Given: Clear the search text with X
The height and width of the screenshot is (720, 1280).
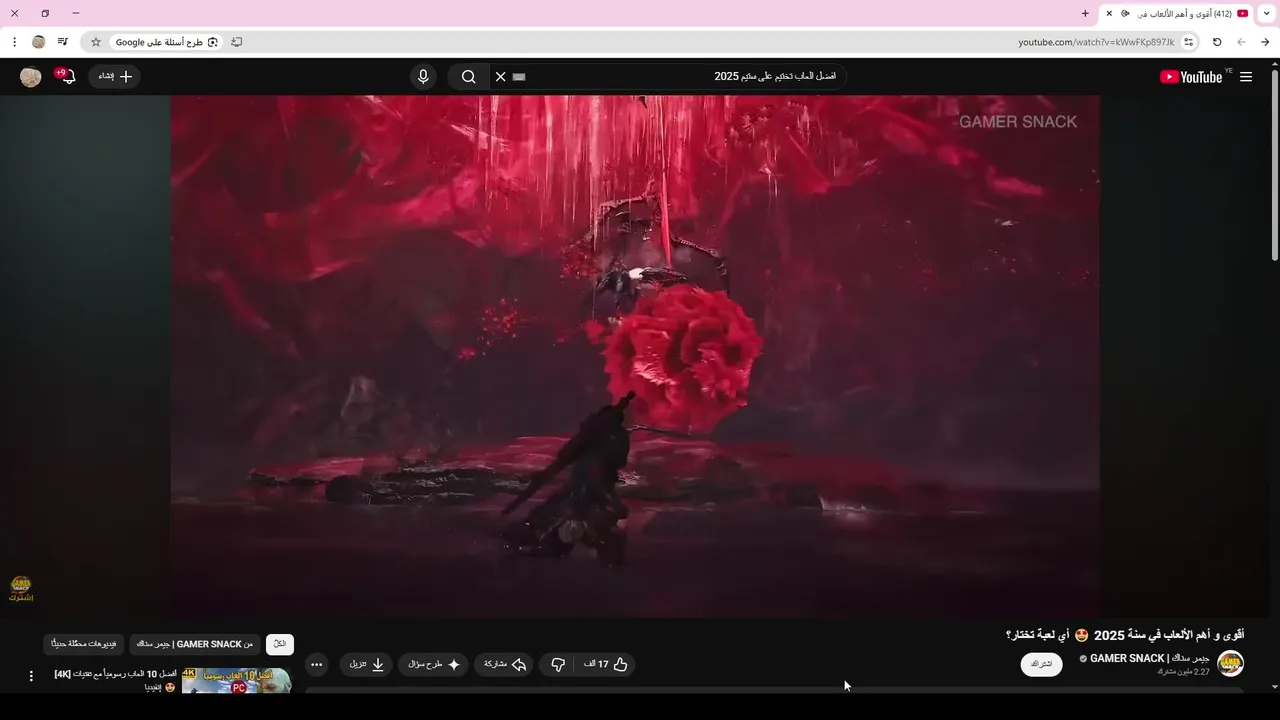Looking at the screenshot, I should pyautogui.click(x=501, y=77).
